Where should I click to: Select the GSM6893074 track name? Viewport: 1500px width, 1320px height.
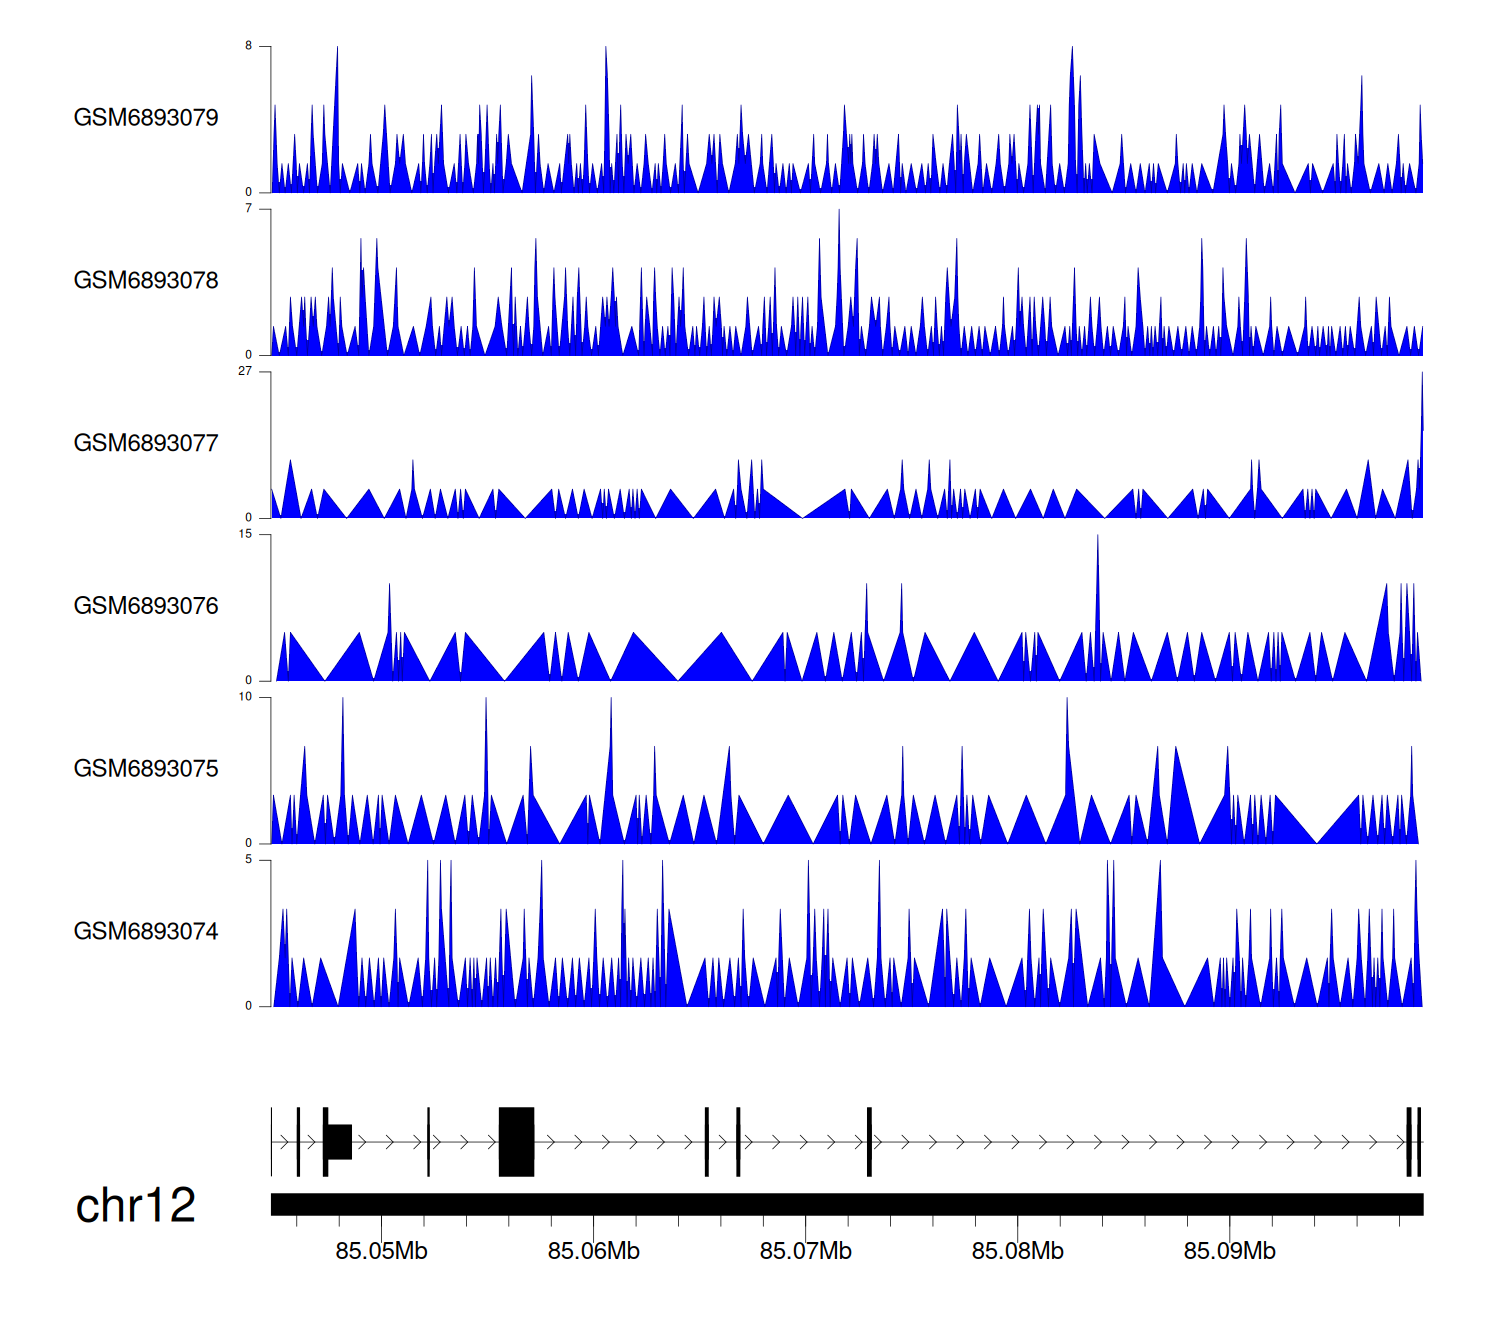point(146,932)
